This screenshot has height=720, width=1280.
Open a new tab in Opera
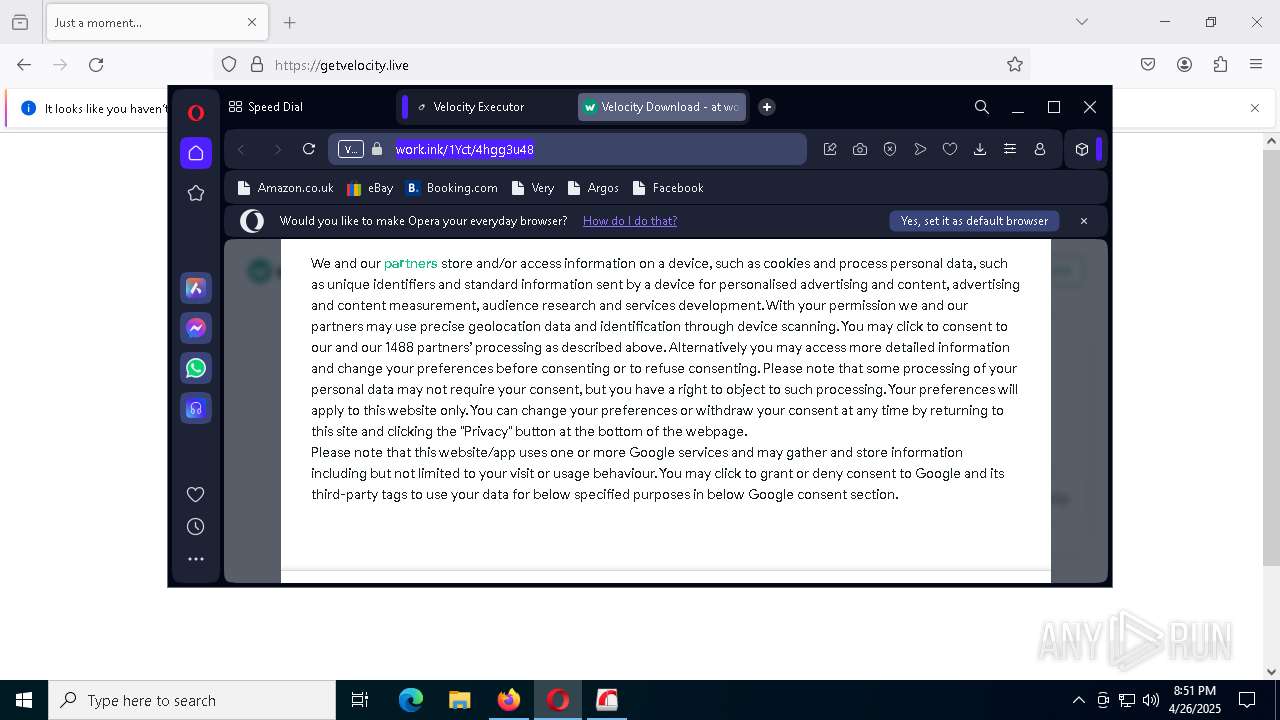[x=767, y=107]
